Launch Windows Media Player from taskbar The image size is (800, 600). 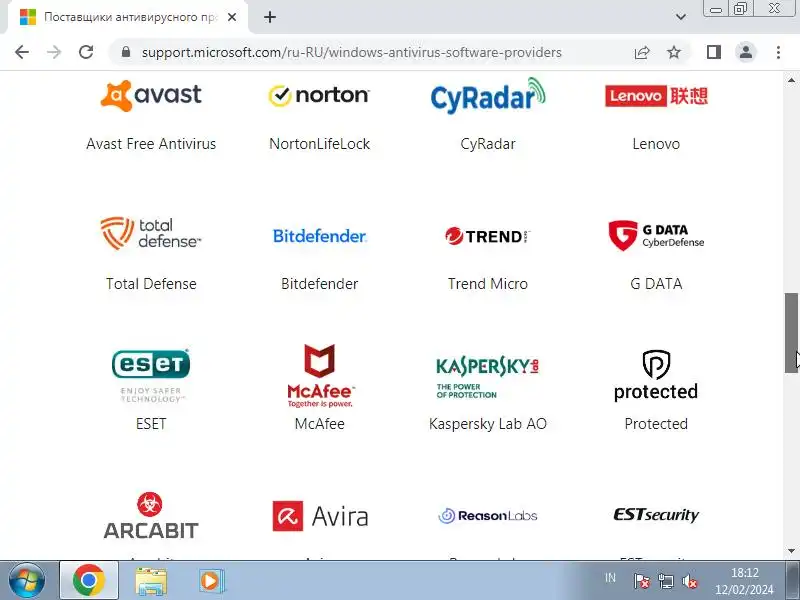[x=211, y=581]
